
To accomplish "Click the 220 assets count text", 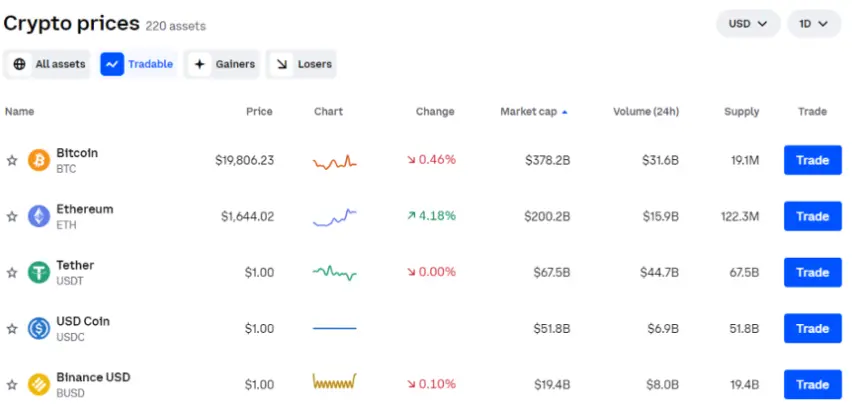I will [x=176, y=26].
